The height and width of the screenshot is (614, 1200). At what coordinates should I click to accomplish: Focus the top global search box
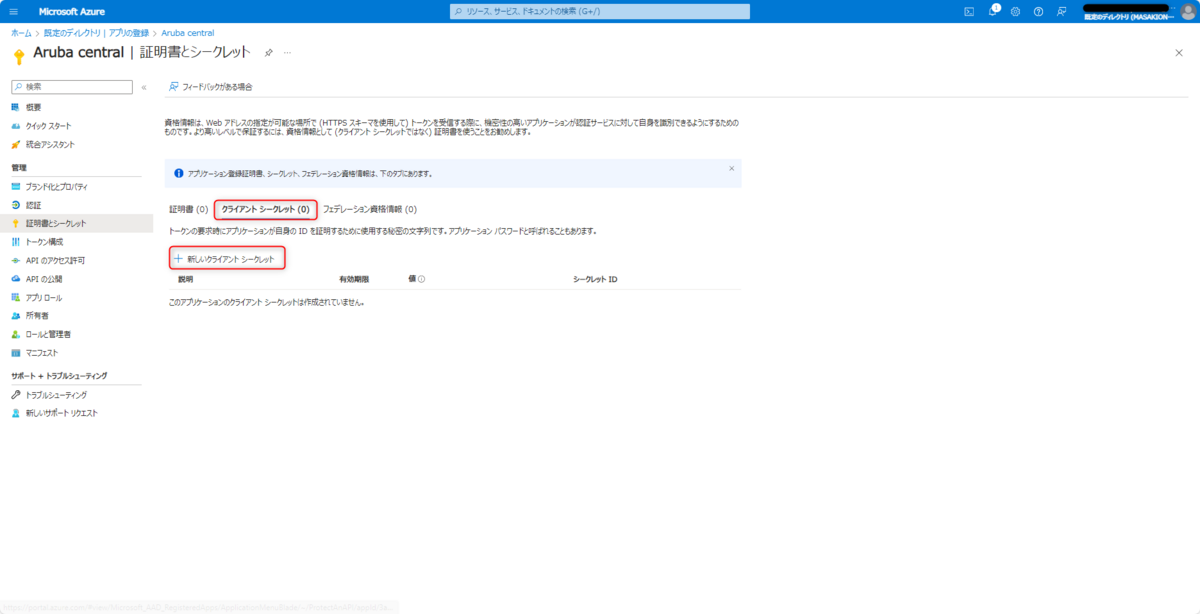(600, 11)
